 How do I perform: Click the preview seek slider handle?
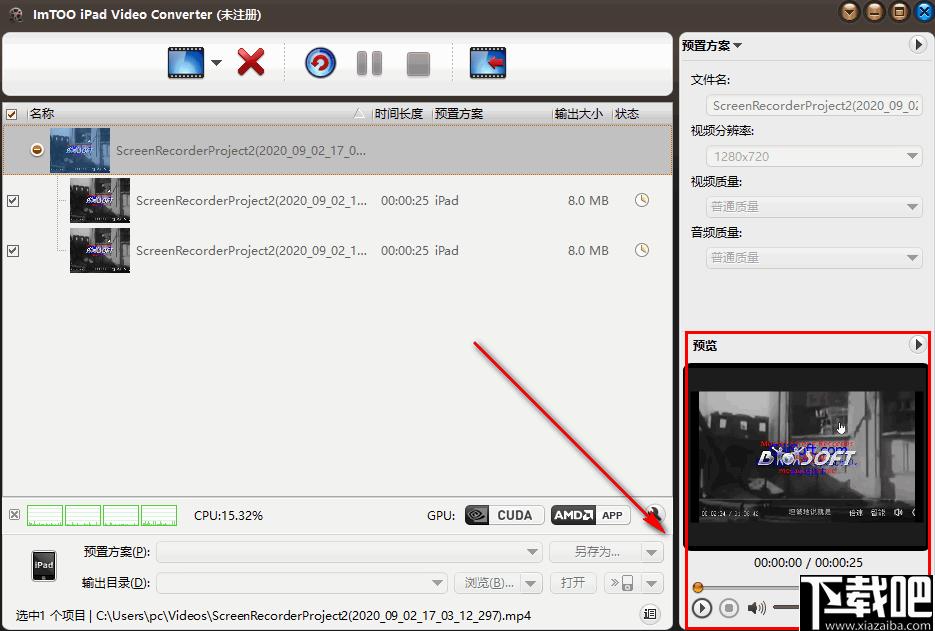[698, 587]
